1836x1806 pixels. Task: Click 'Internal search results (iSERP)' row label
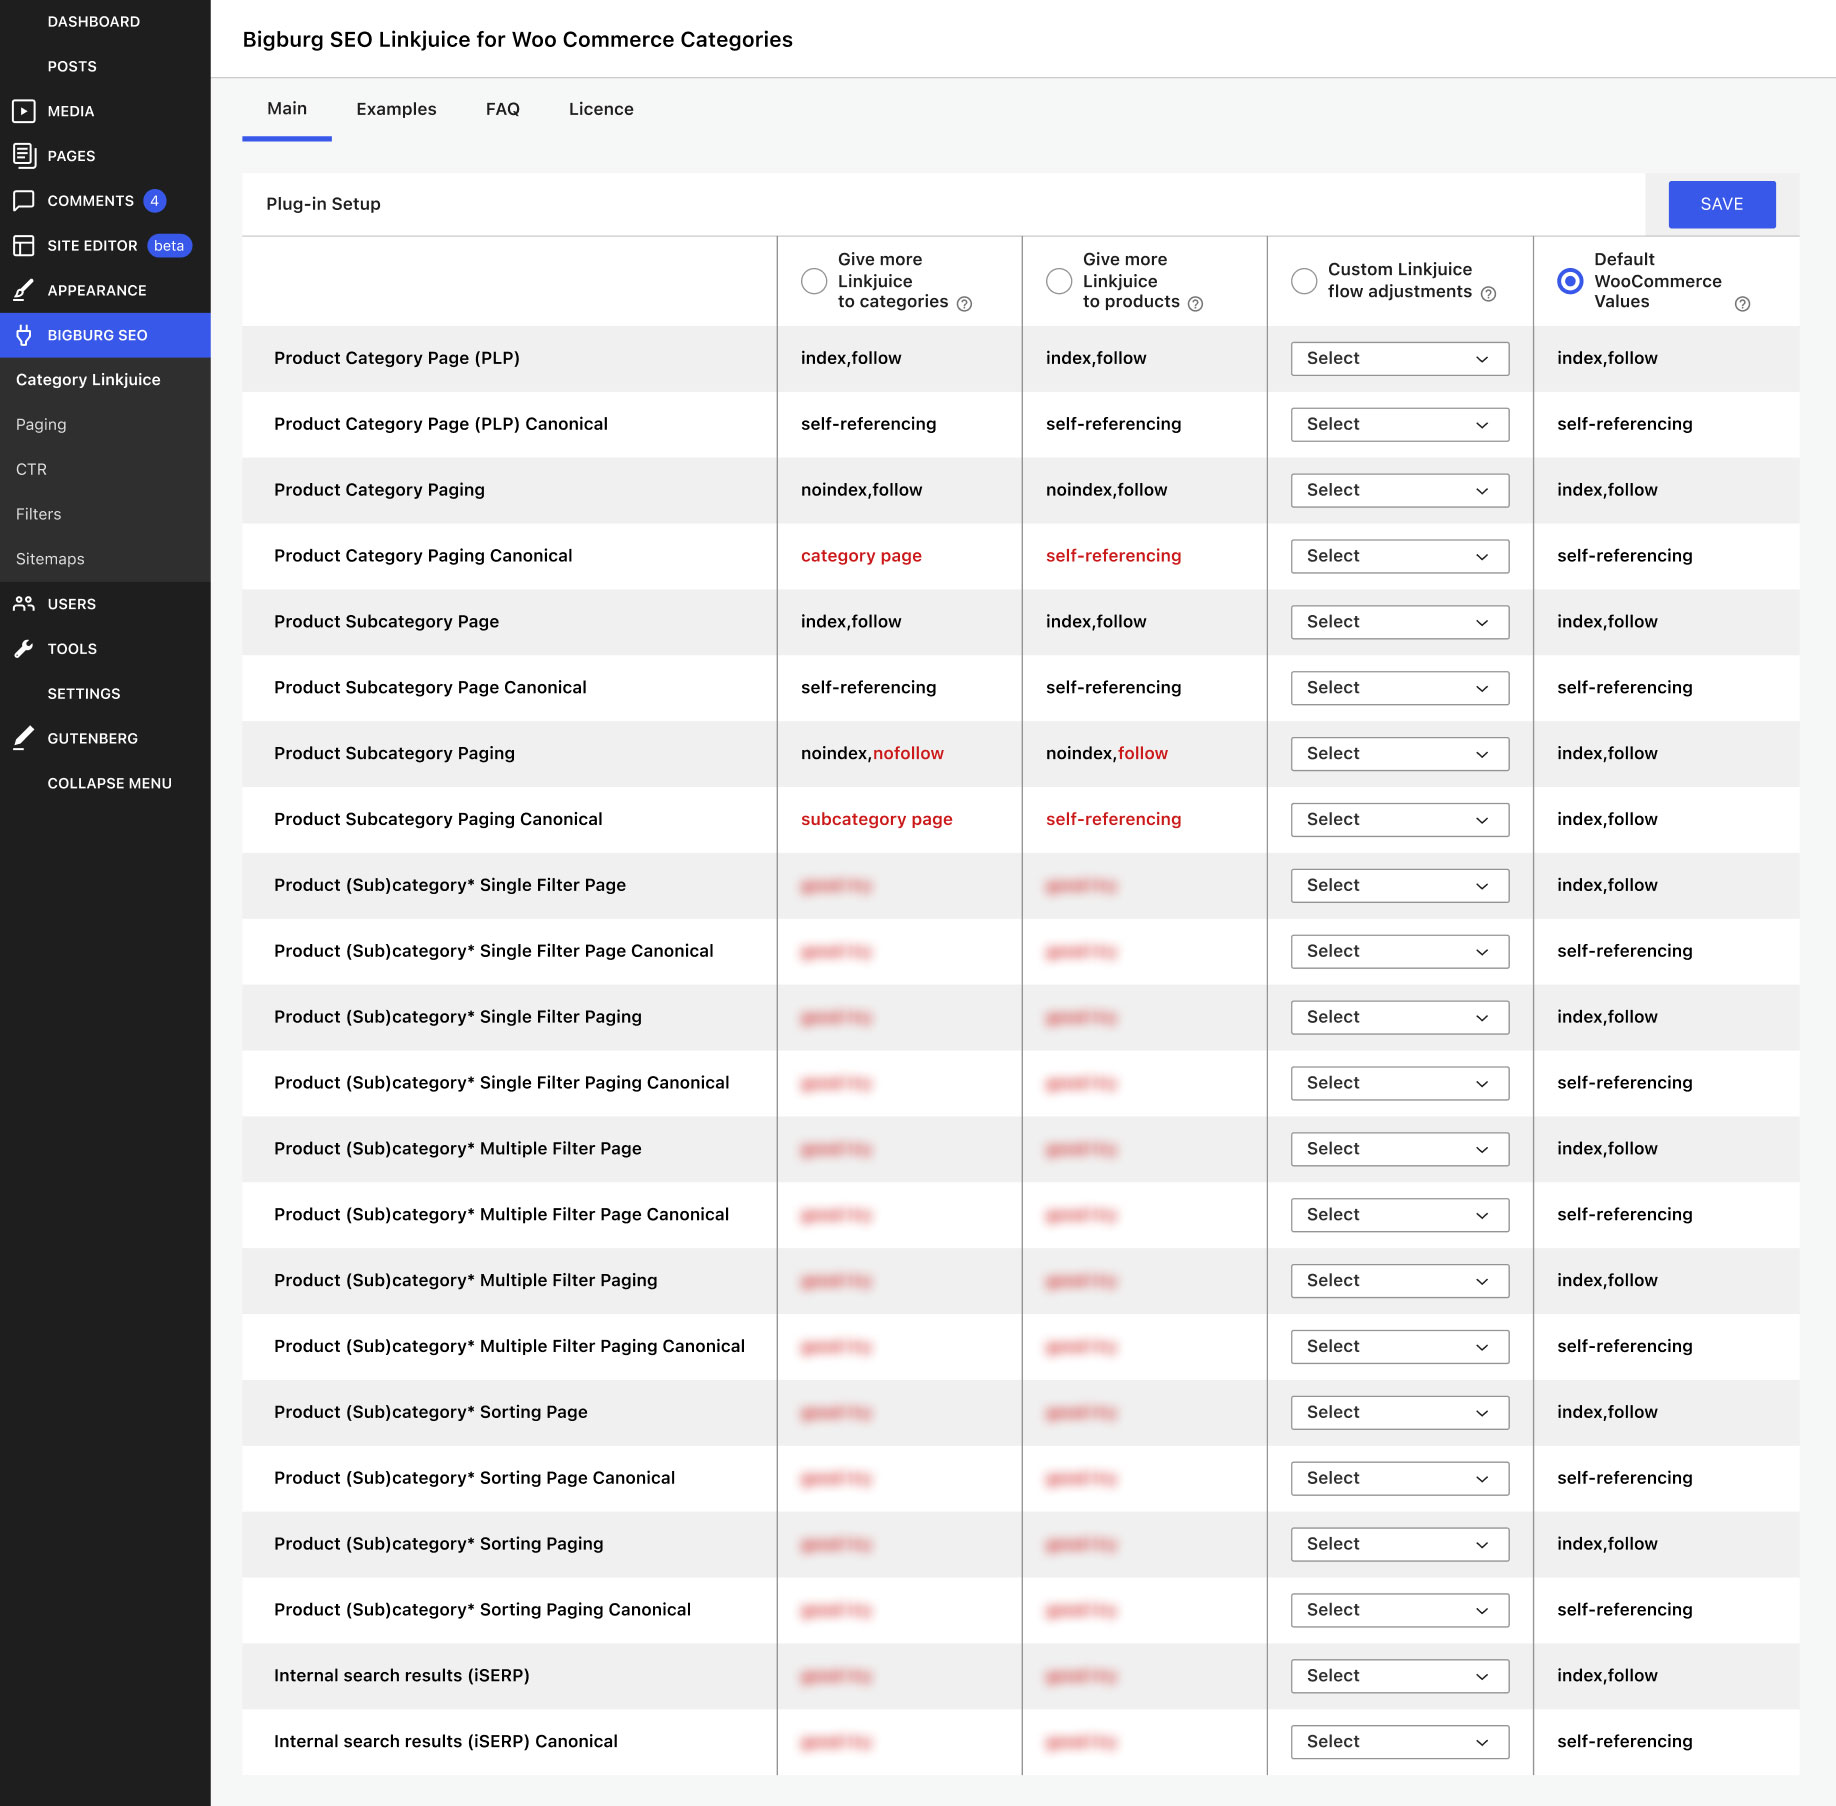click(402, 1676)
